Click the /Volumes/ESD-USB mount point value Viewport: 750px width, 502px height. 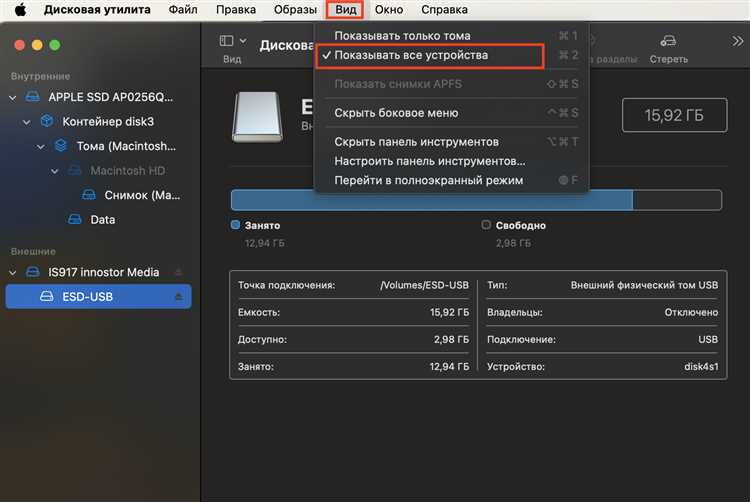tap(424, 285)
